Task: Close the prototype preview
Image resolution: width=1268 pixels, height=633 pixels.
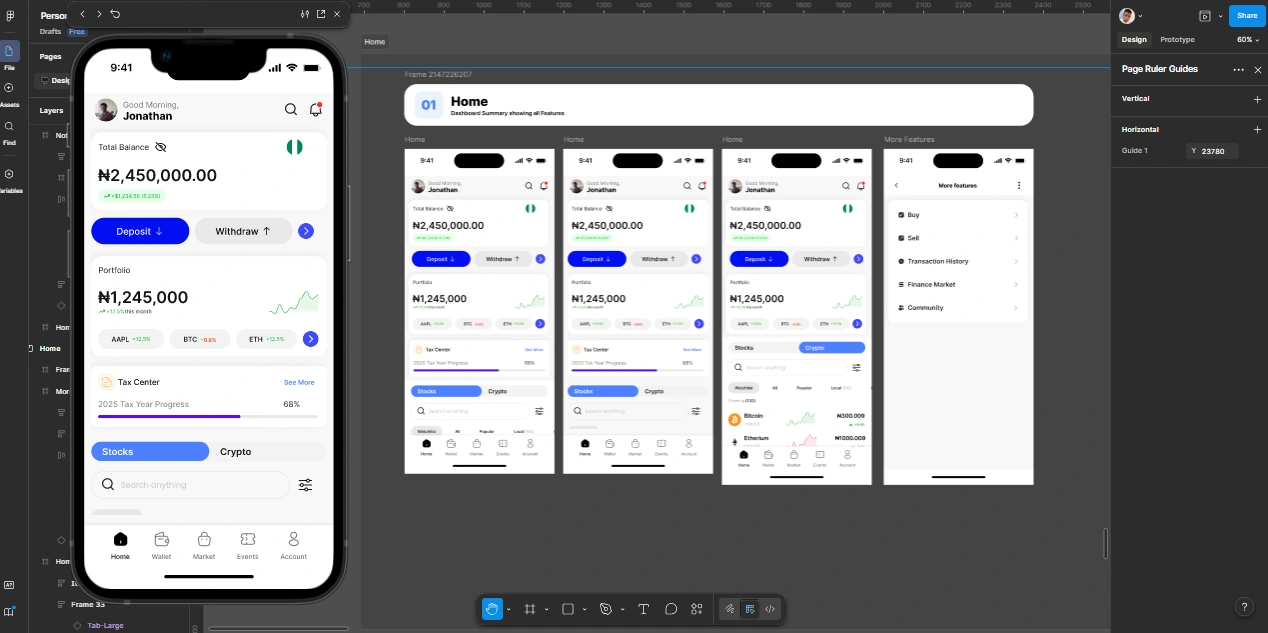Action: [x=337, y=14]
